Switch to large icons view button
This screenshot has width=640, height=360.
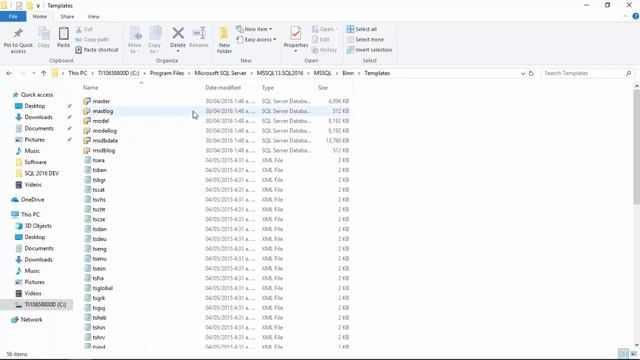click(633, 353)
